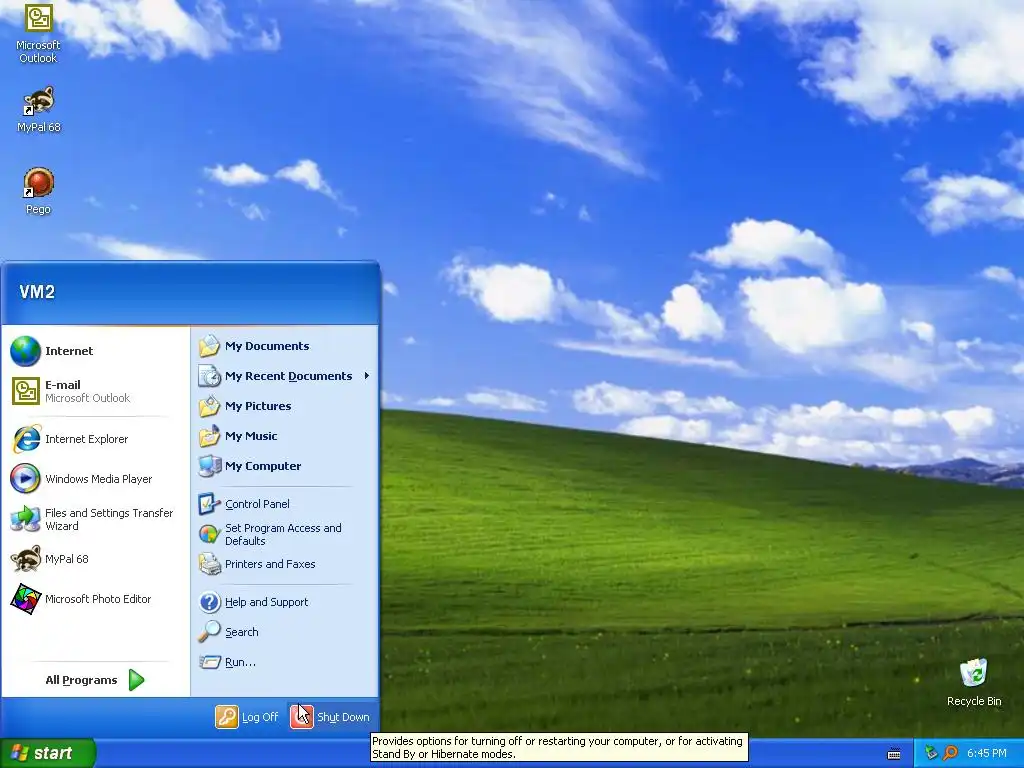This screenshot has height=768, width=1024.
Task: Click the Set Program Access and Defaults text
Action: 283,534
